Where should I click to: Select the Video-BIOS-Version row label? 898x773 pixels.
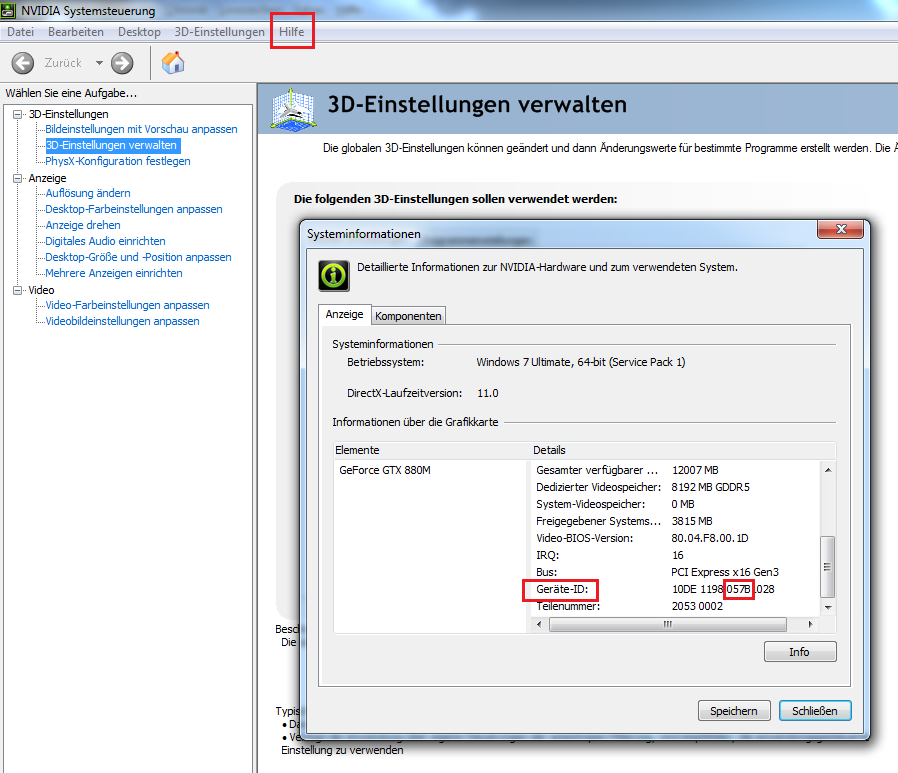click(x=585, y=538)
